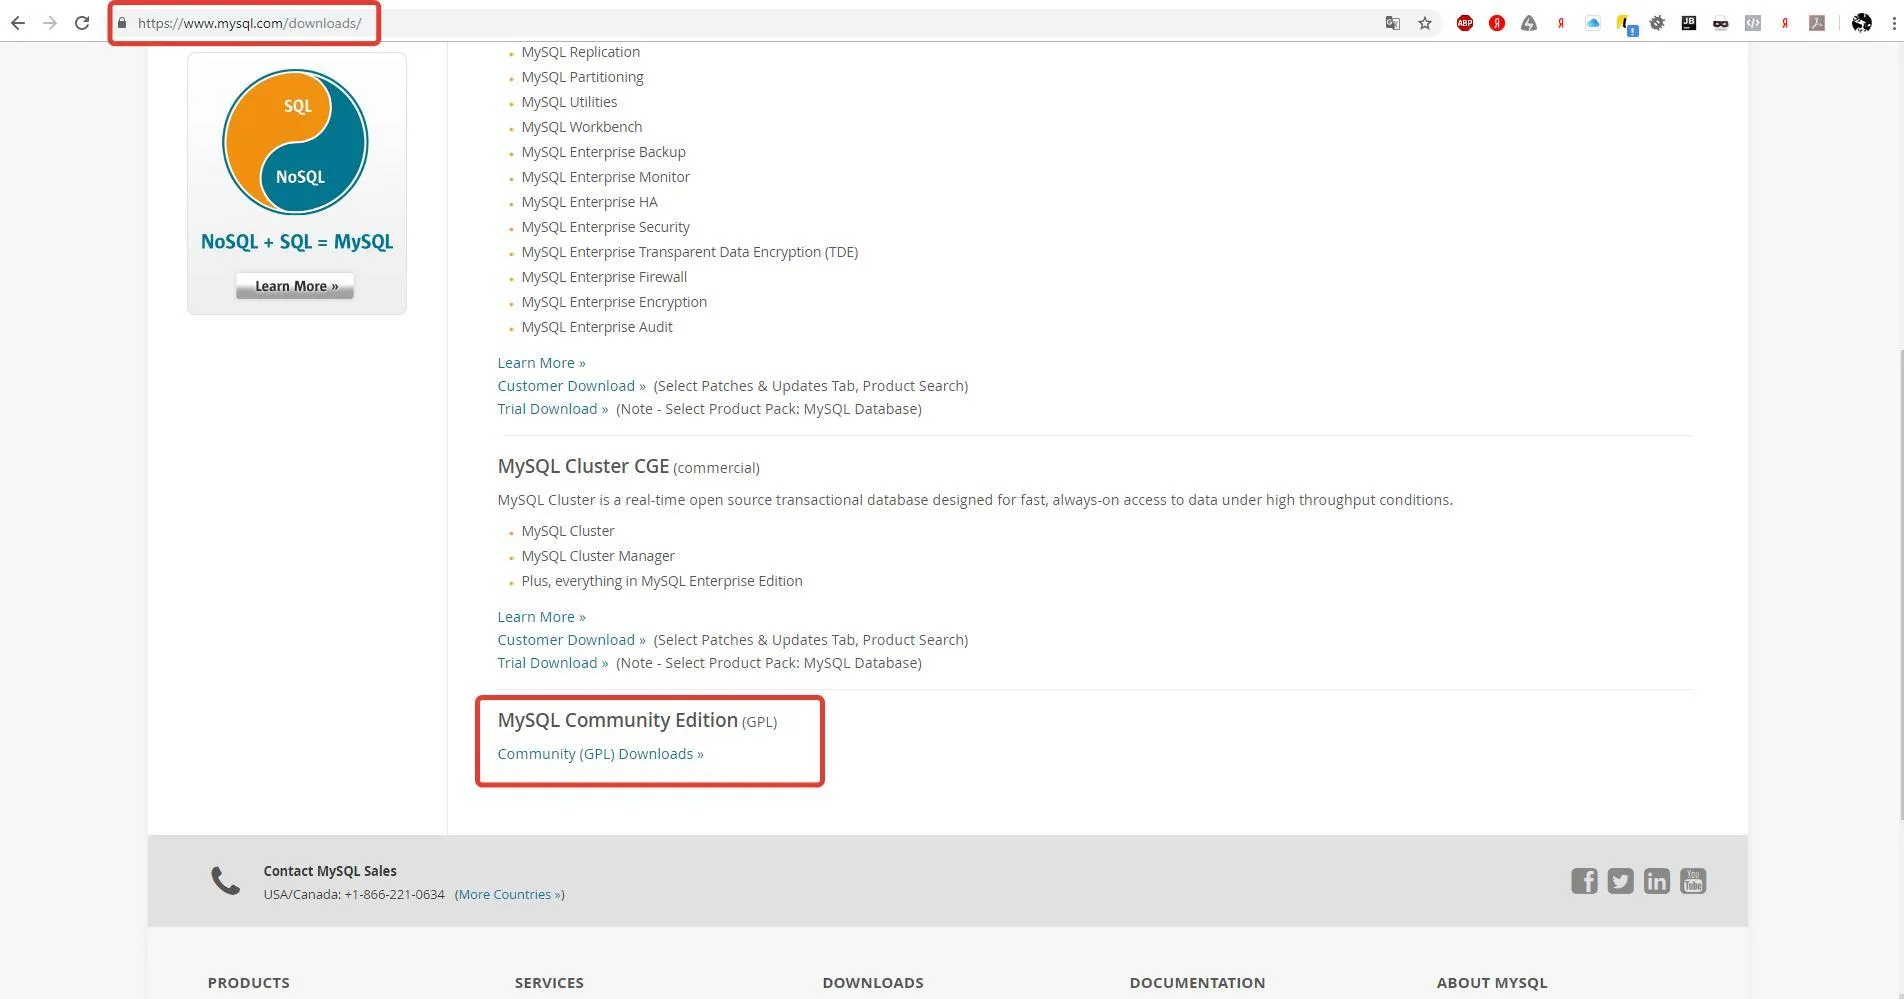
Task: Click the Google Translate icon in address bar
Action: pos(1392,23)
